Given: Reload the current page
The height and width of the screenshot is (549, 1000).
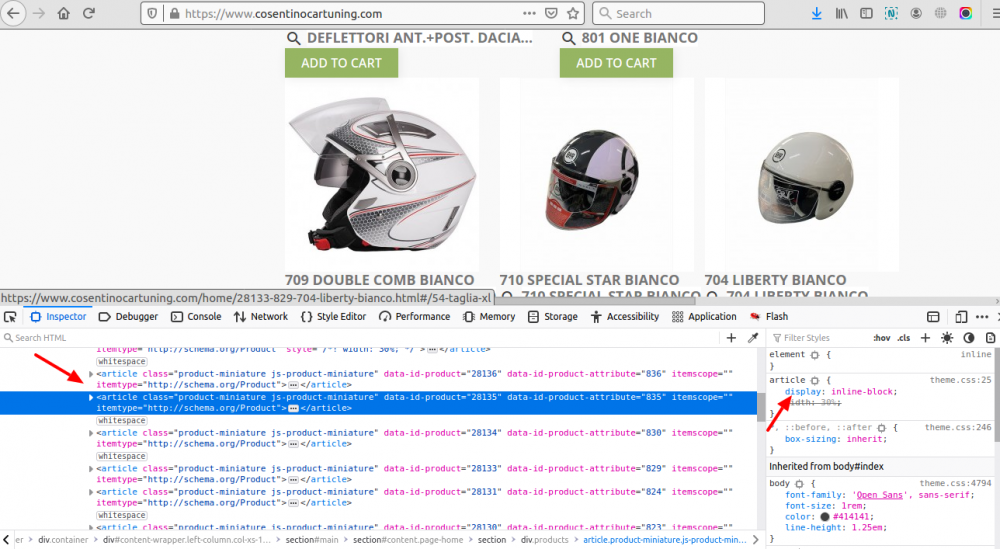Looking at the screenshot, I should [x=89, y=13].
